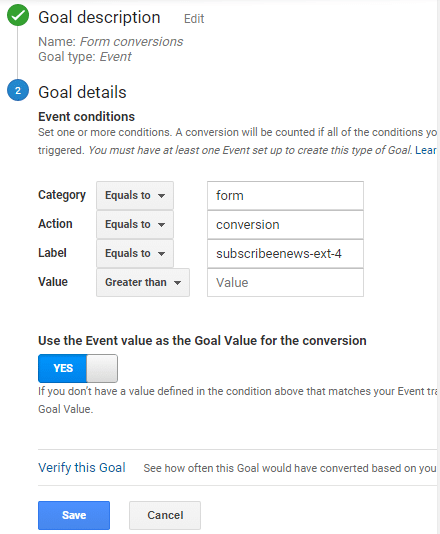Click the Category field containing form
440x534 pixels.
tap(285, 195)
